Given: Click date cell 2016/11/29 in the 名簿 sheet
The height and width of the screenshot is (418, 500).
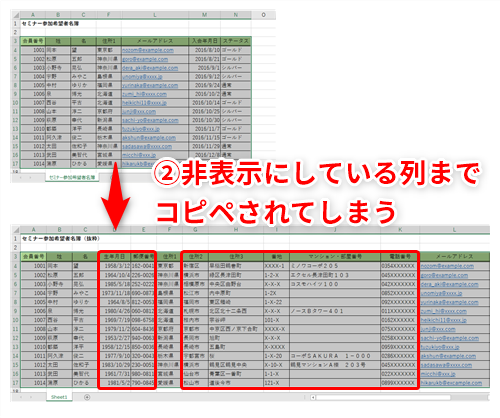Looking at the screenshot, I should (204, 146).
